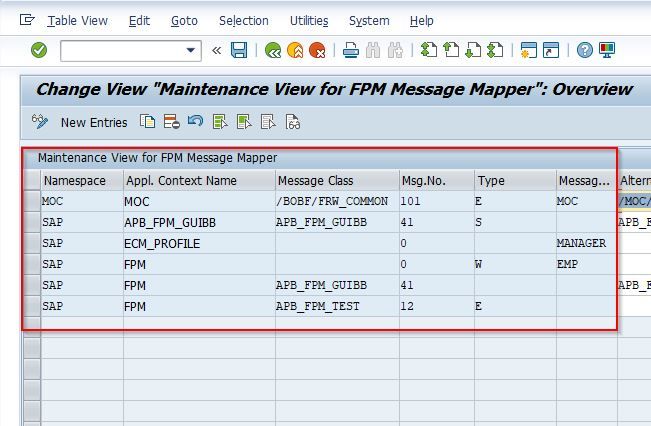Open the system menu icon left of Table View
Screen dimensions: 651x426
pyautogui.click(x=27, y=20)
